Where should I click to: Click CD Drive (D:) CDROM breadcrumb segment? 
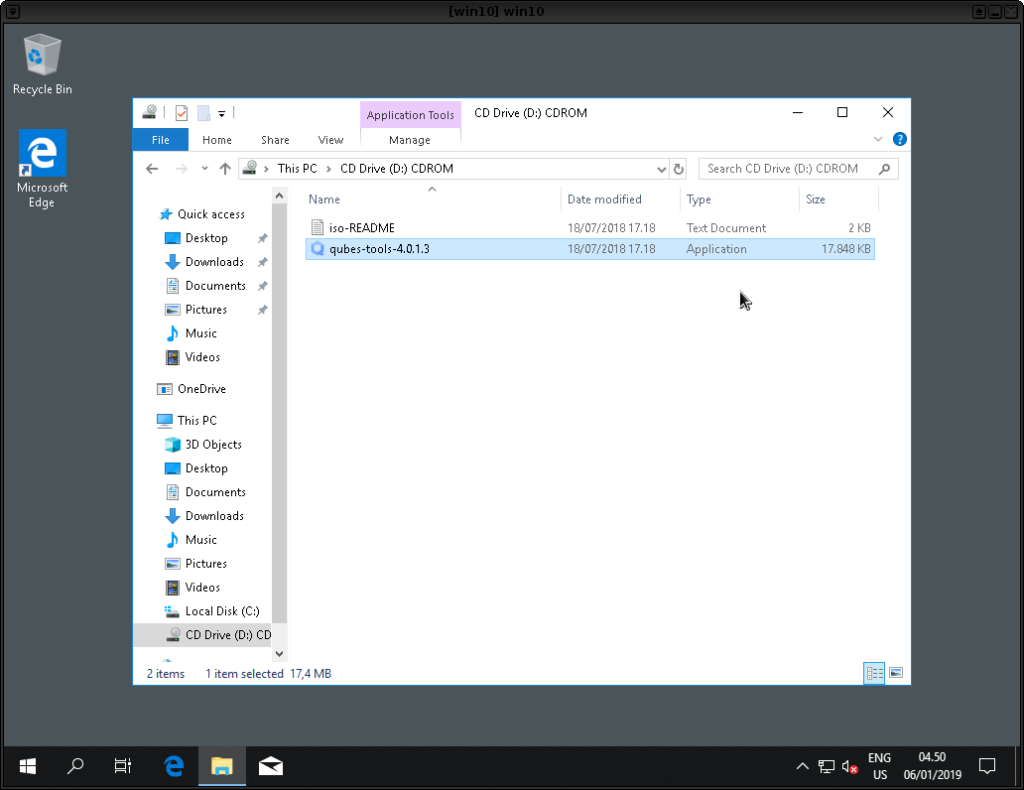click(x=396, y=168)
